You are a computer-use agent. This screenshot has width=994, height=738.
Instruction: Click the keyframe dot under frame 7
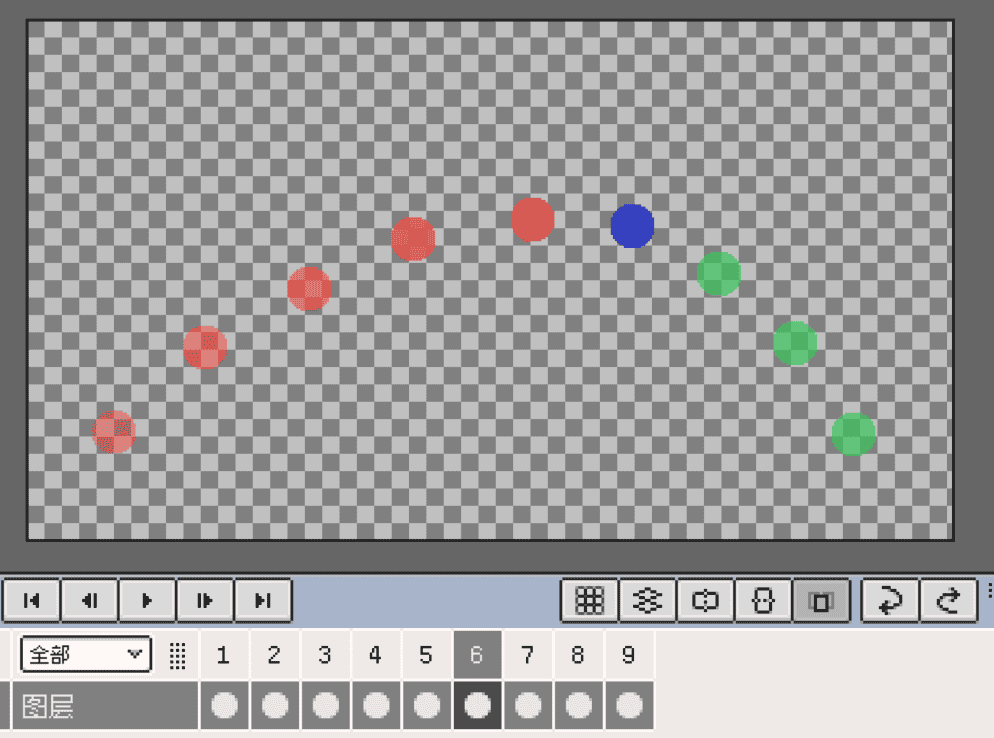[528, 706]
